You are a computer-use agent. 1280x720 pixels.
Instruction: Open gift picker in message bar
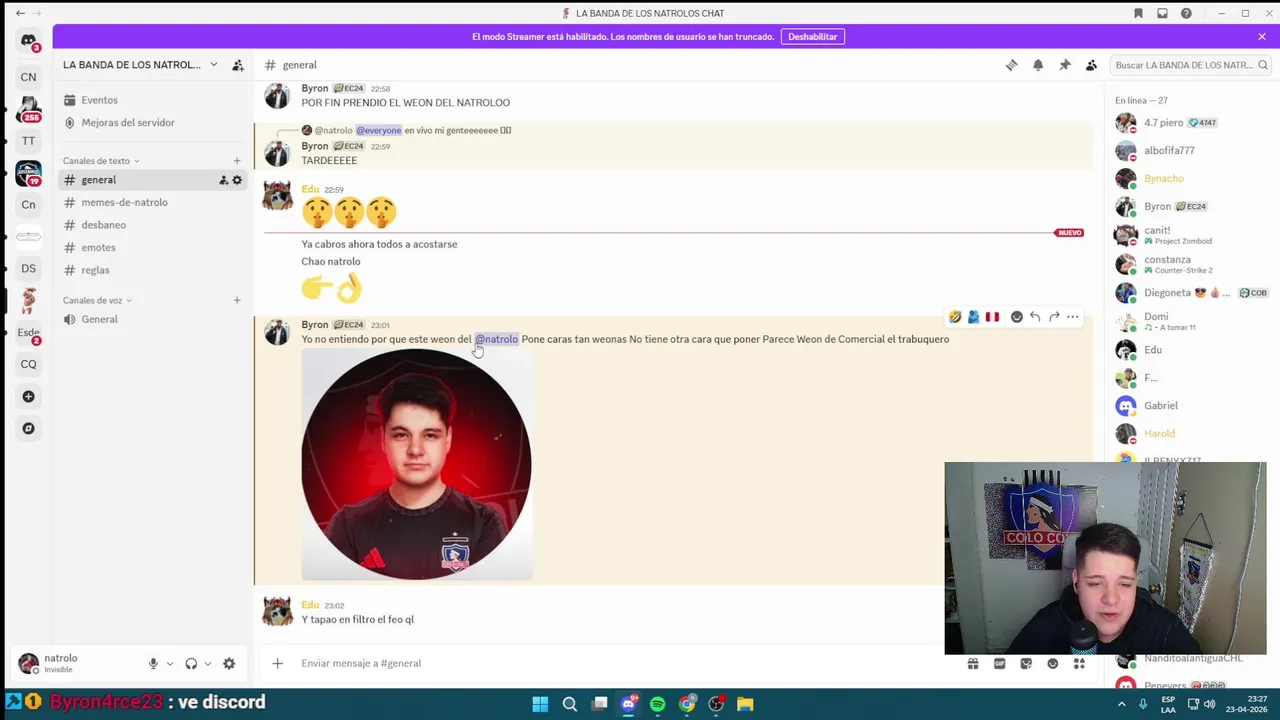973,663
